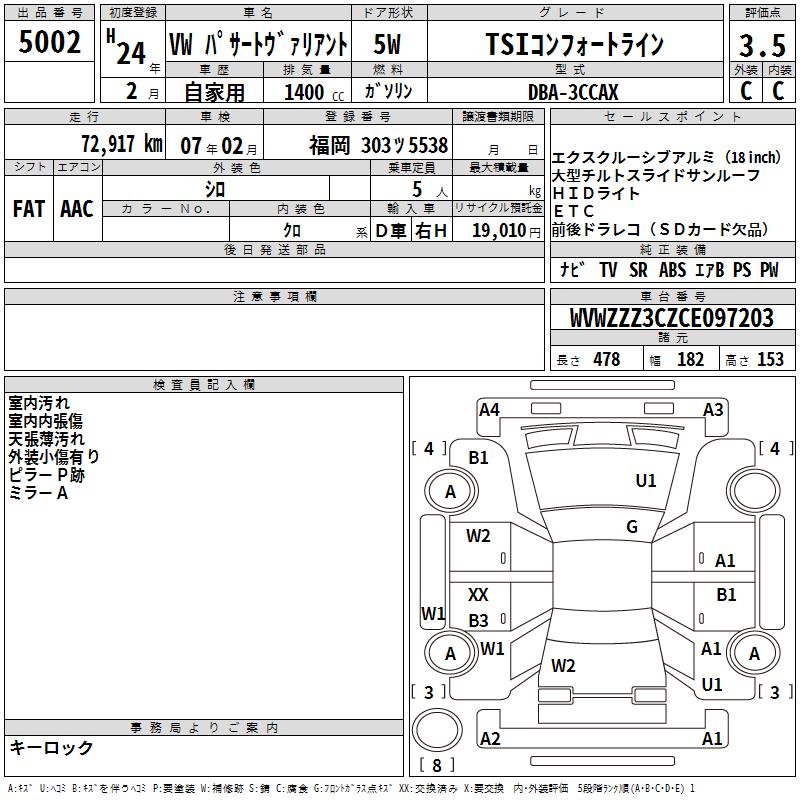Click the transmission value FAT

pos(29,209)
